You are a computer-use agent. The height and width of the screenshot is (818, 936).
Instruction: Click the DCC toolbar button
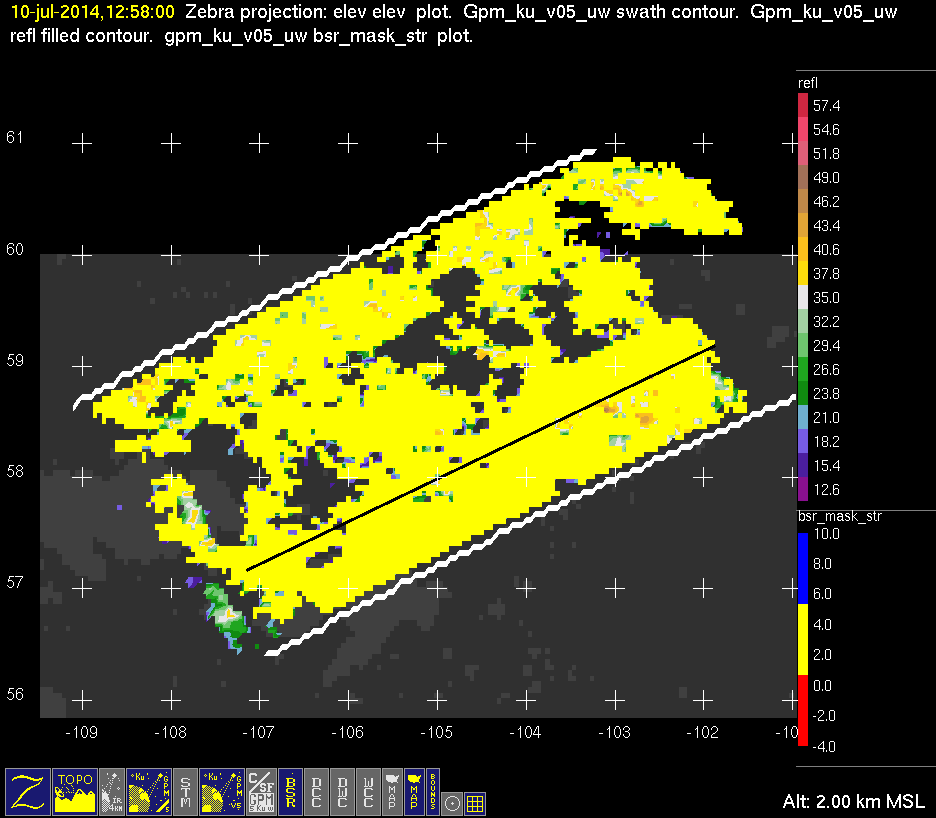pos(318,790)
